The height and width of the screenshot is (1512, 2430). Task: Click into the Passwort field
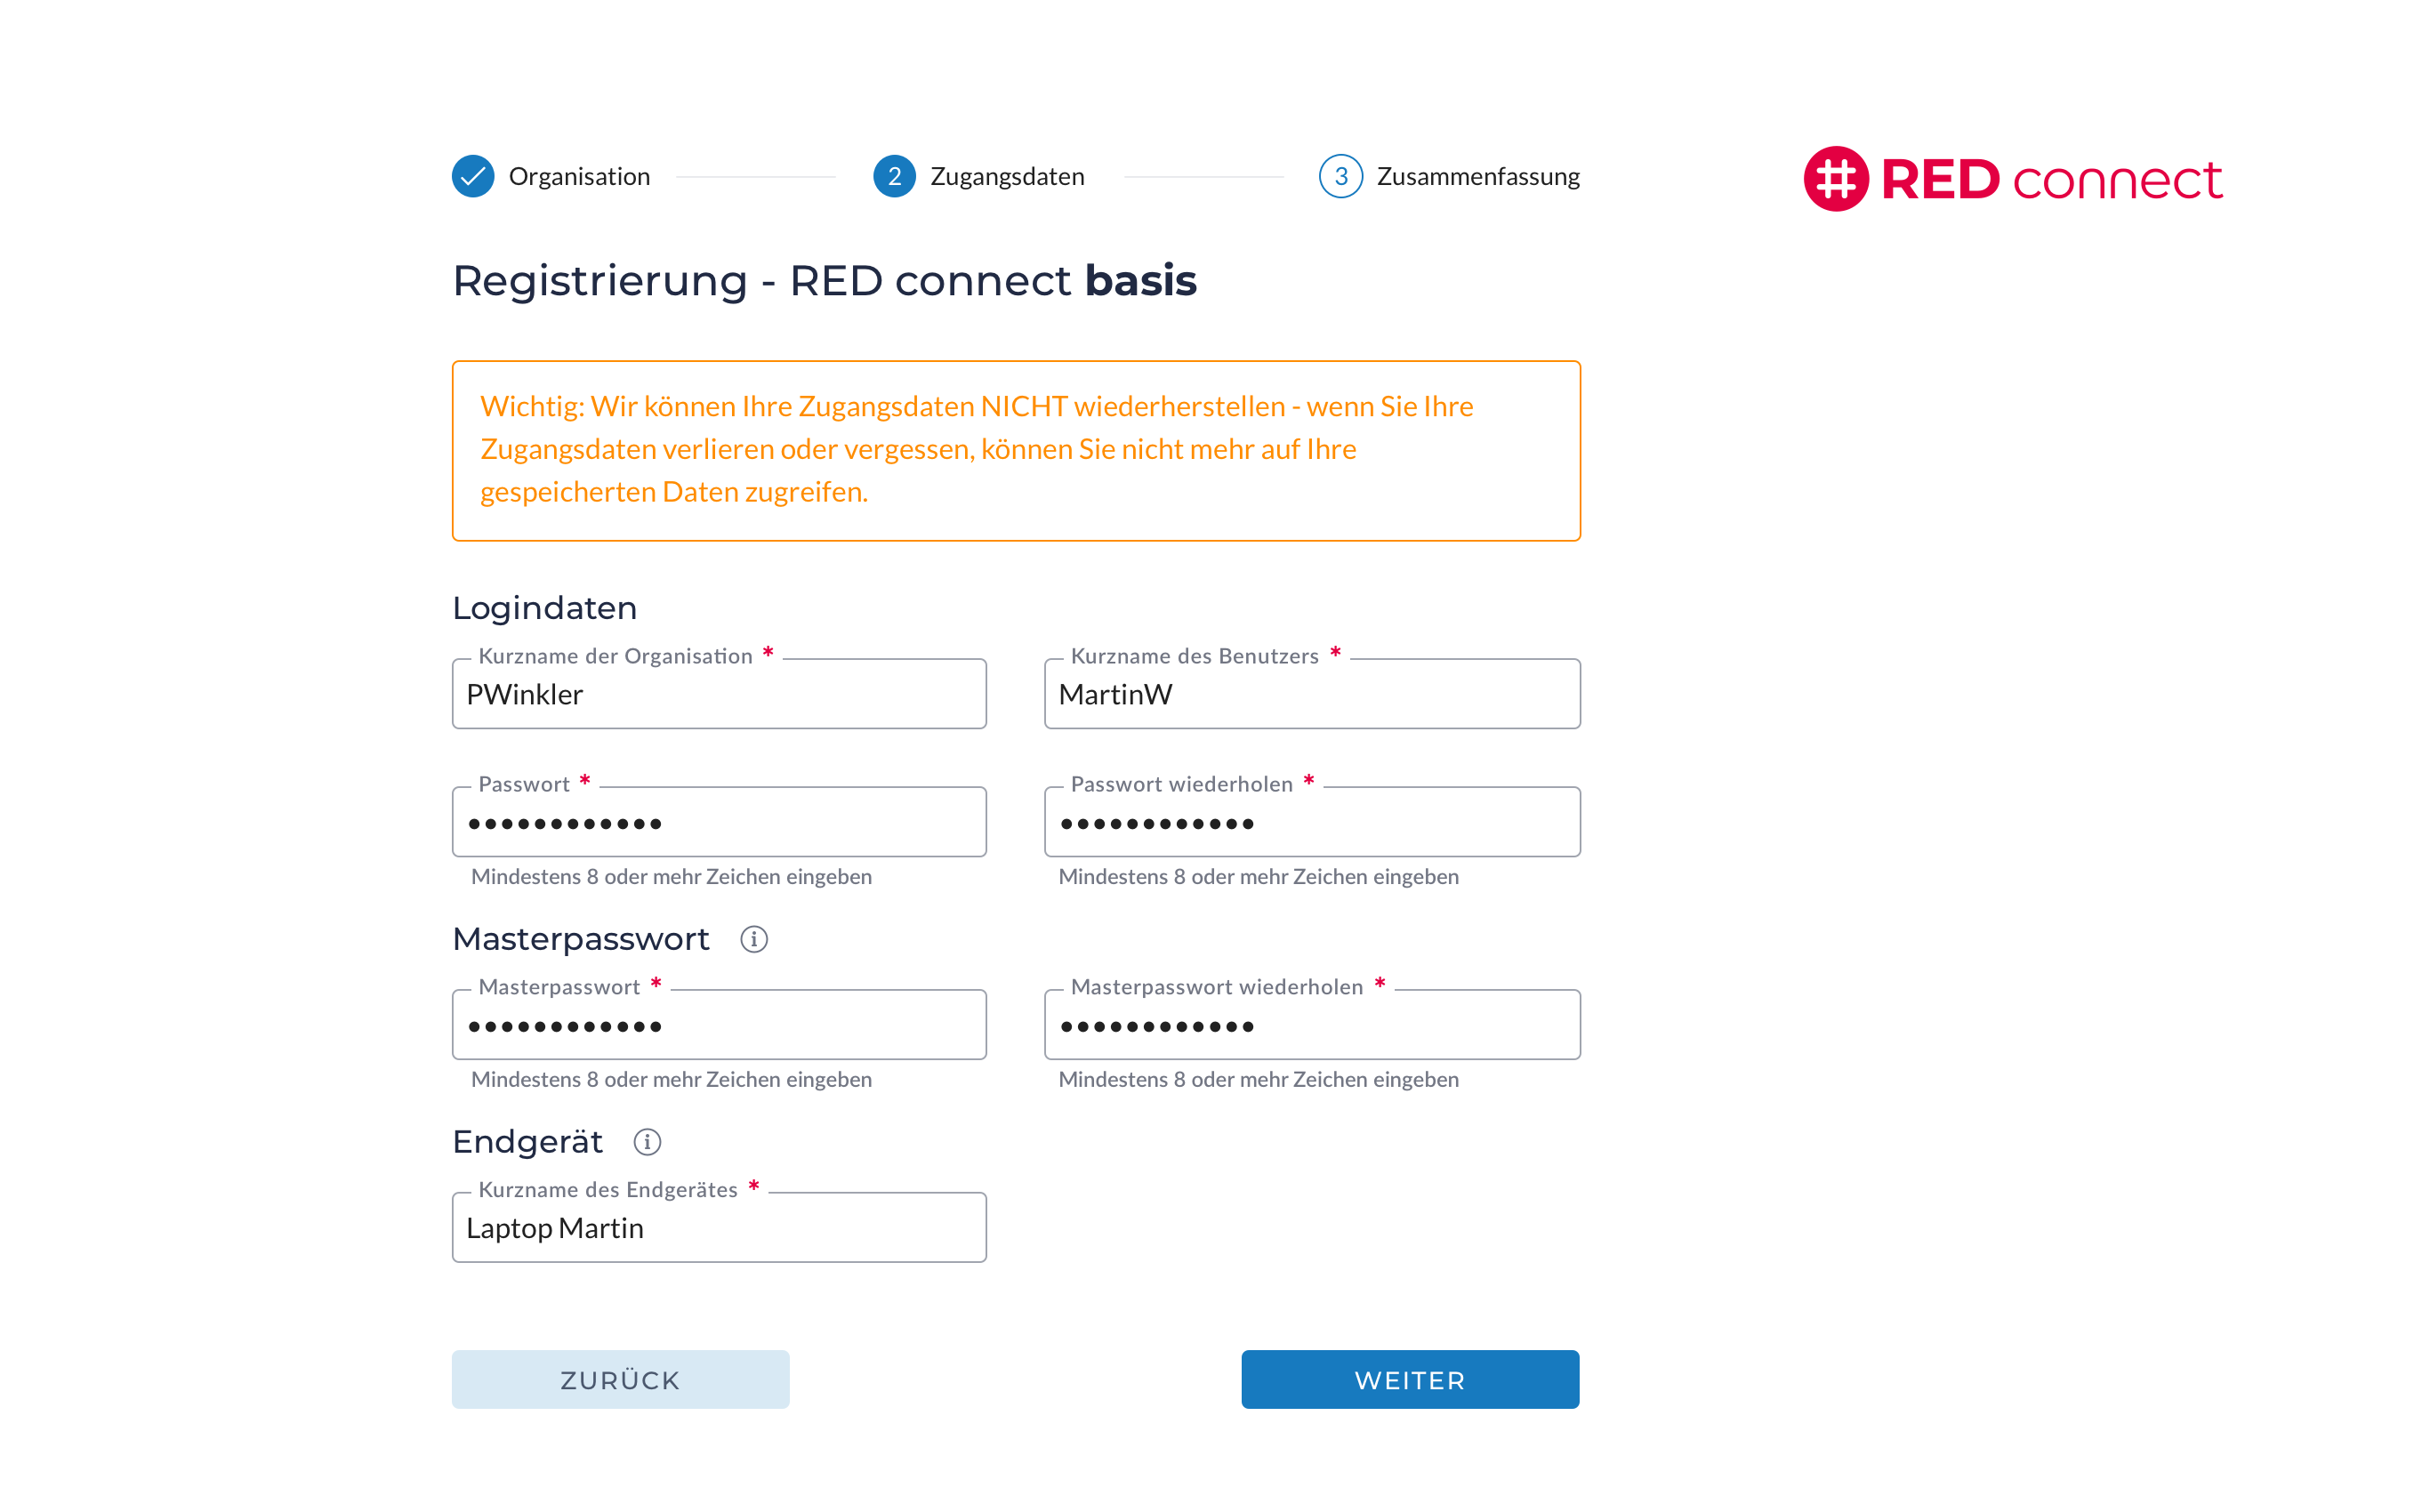pos(719,823)
